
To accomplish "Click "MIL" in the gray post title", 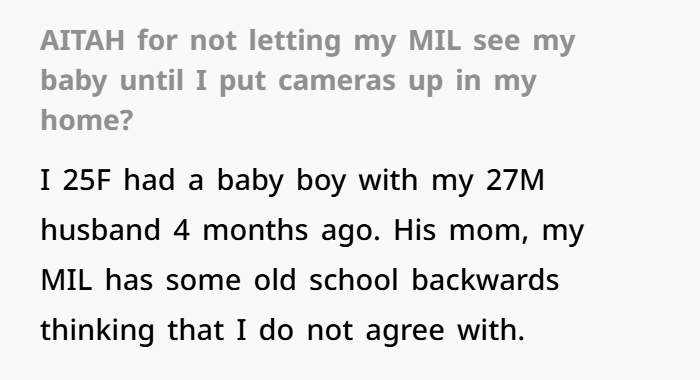I will click(x=434, y=40).
